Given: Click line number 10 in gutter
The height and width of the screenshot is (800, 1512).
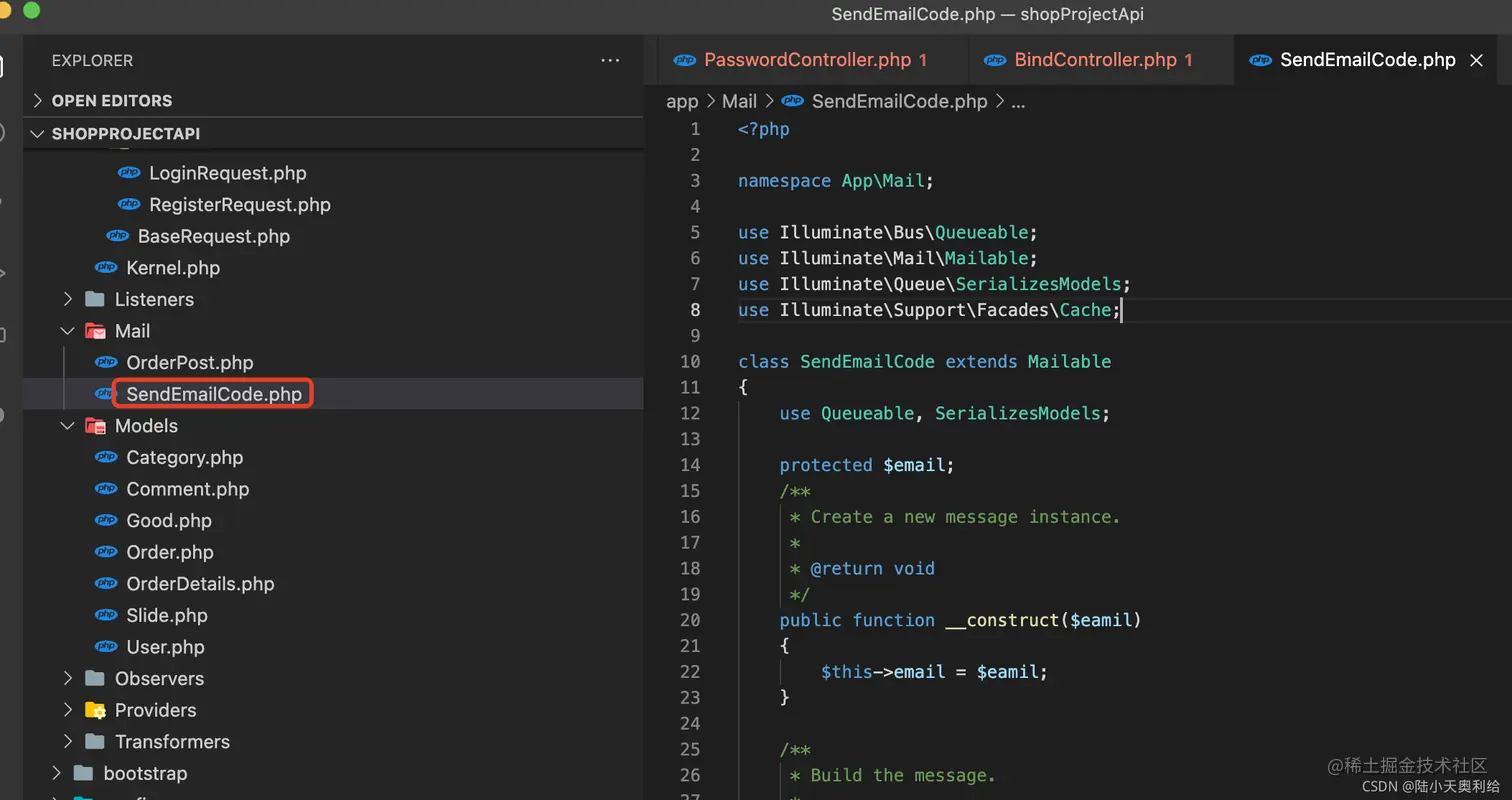Looking at the screenshot, I should coord(690,362).
